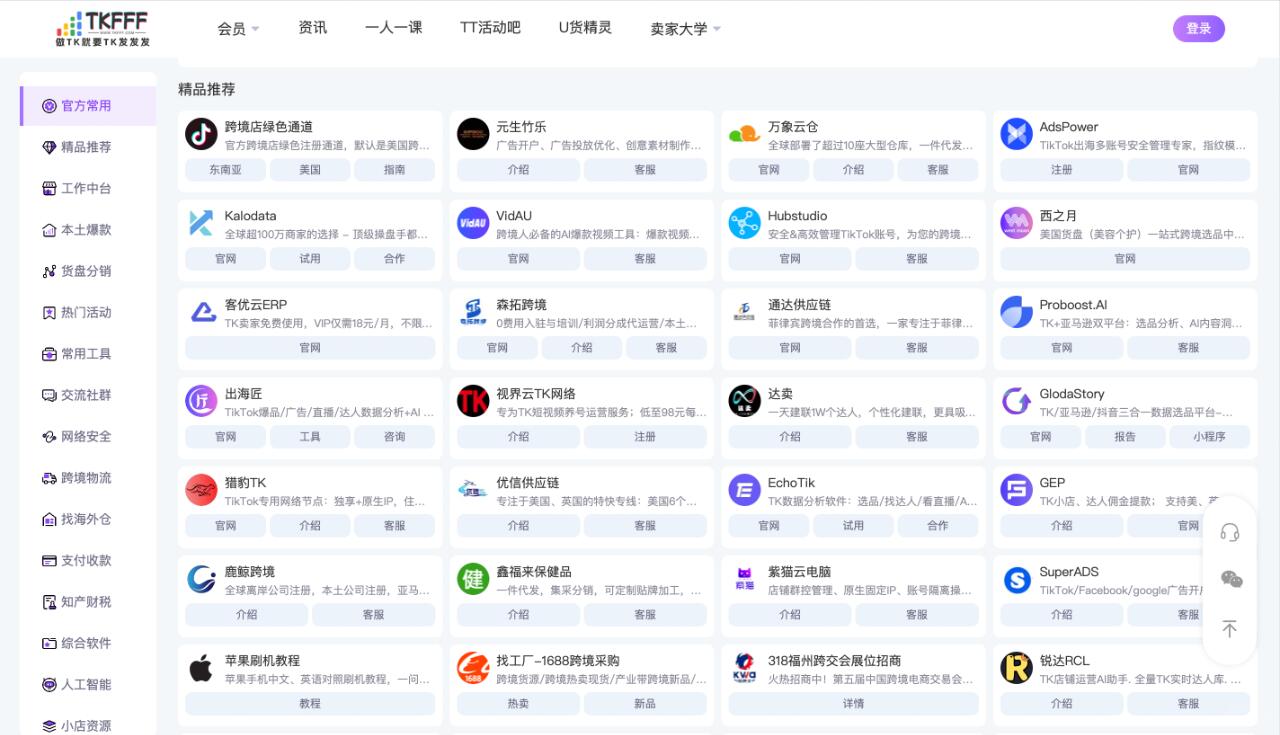Open the U货精灵 nav item

[x=585, y=28]
